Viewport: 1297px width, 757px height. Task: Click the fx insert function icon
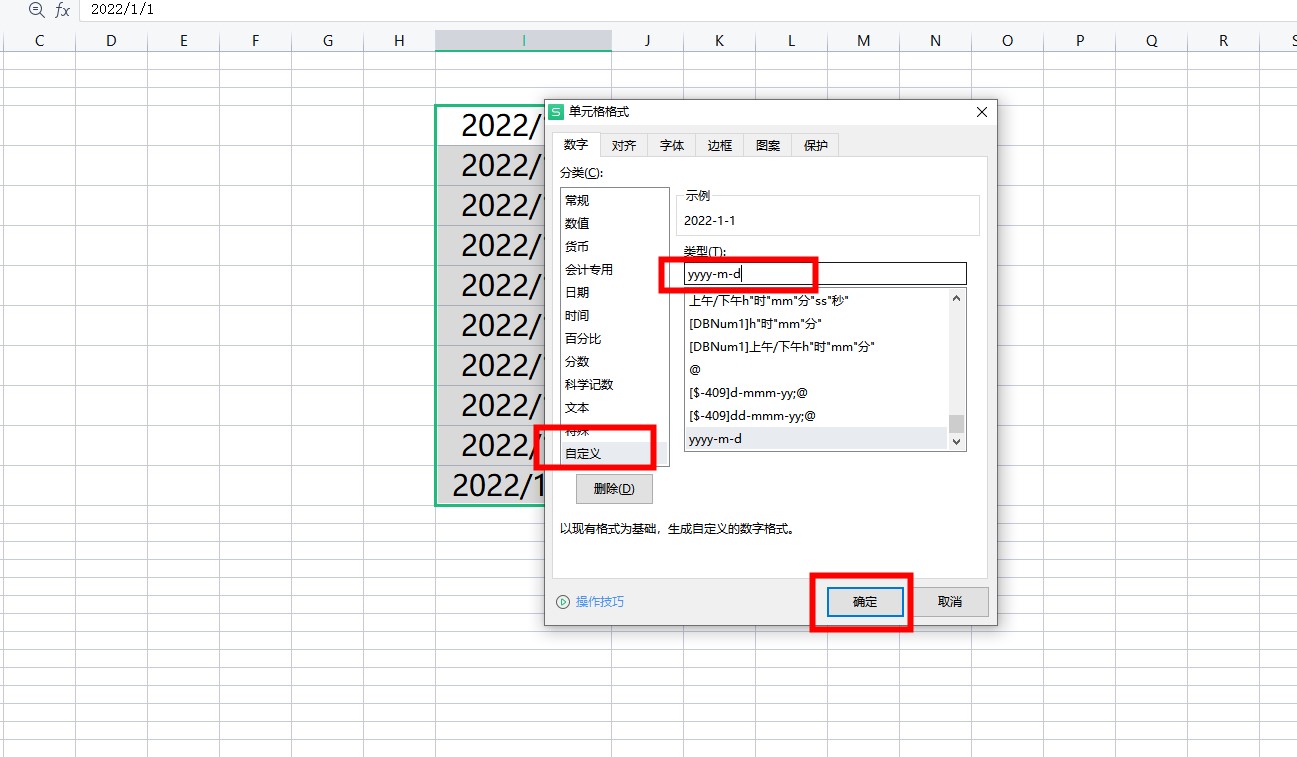62,10
